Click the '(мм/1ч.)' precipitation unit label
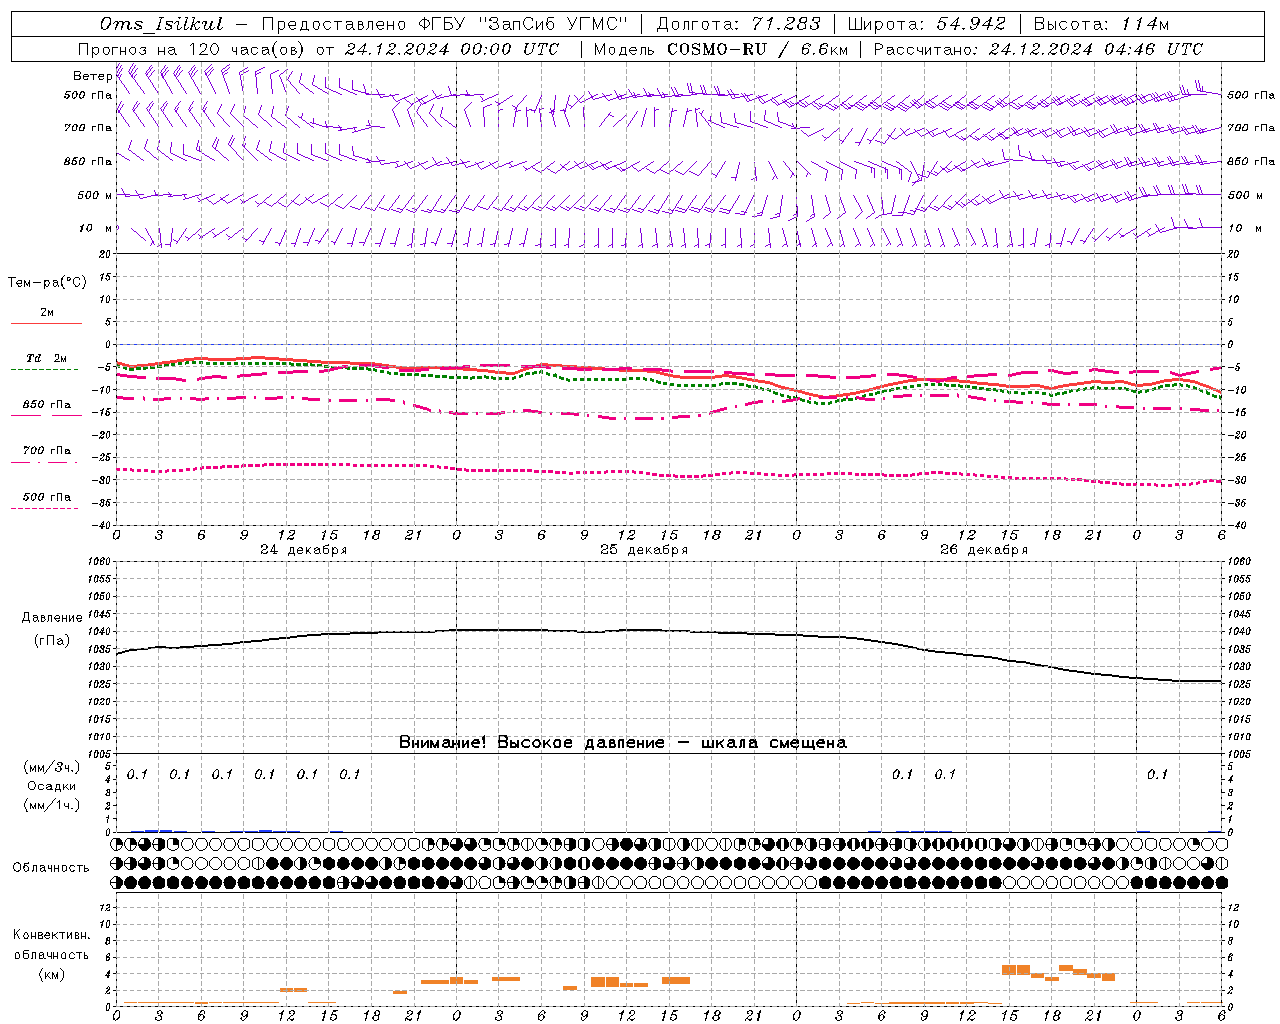The image size is (1280, 1024). [52, 805]
